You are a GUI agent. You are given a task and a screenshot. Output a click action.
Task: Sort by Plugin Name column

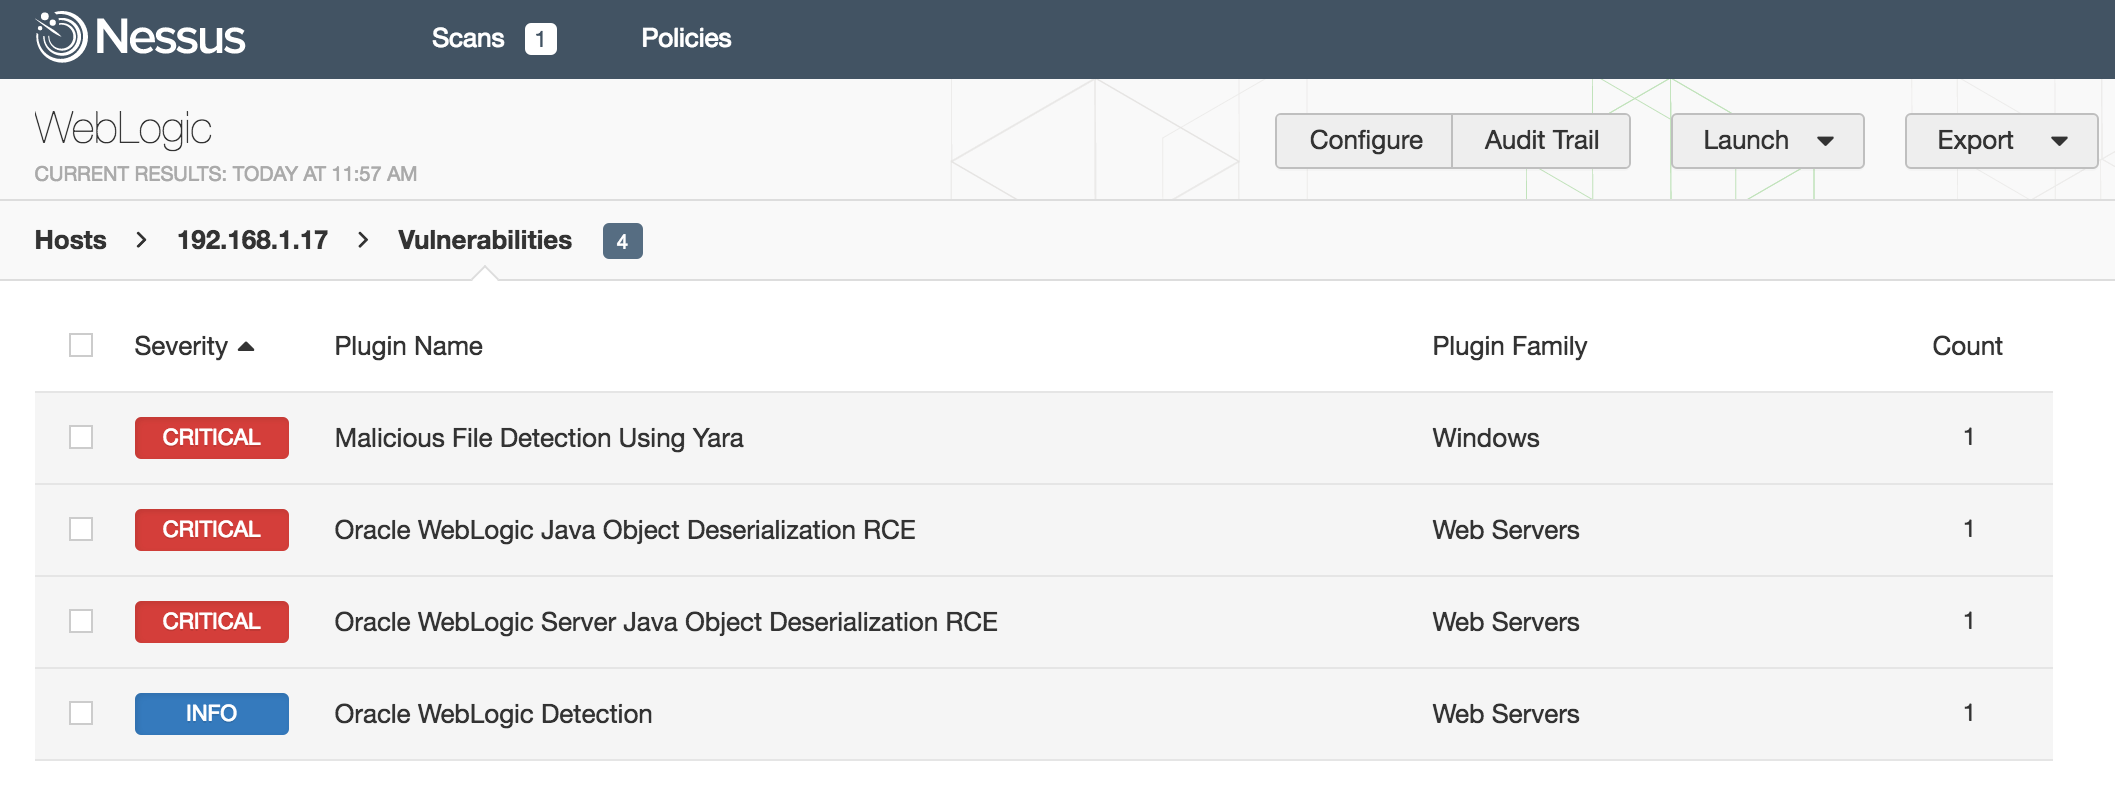click(x=408, y=346)
